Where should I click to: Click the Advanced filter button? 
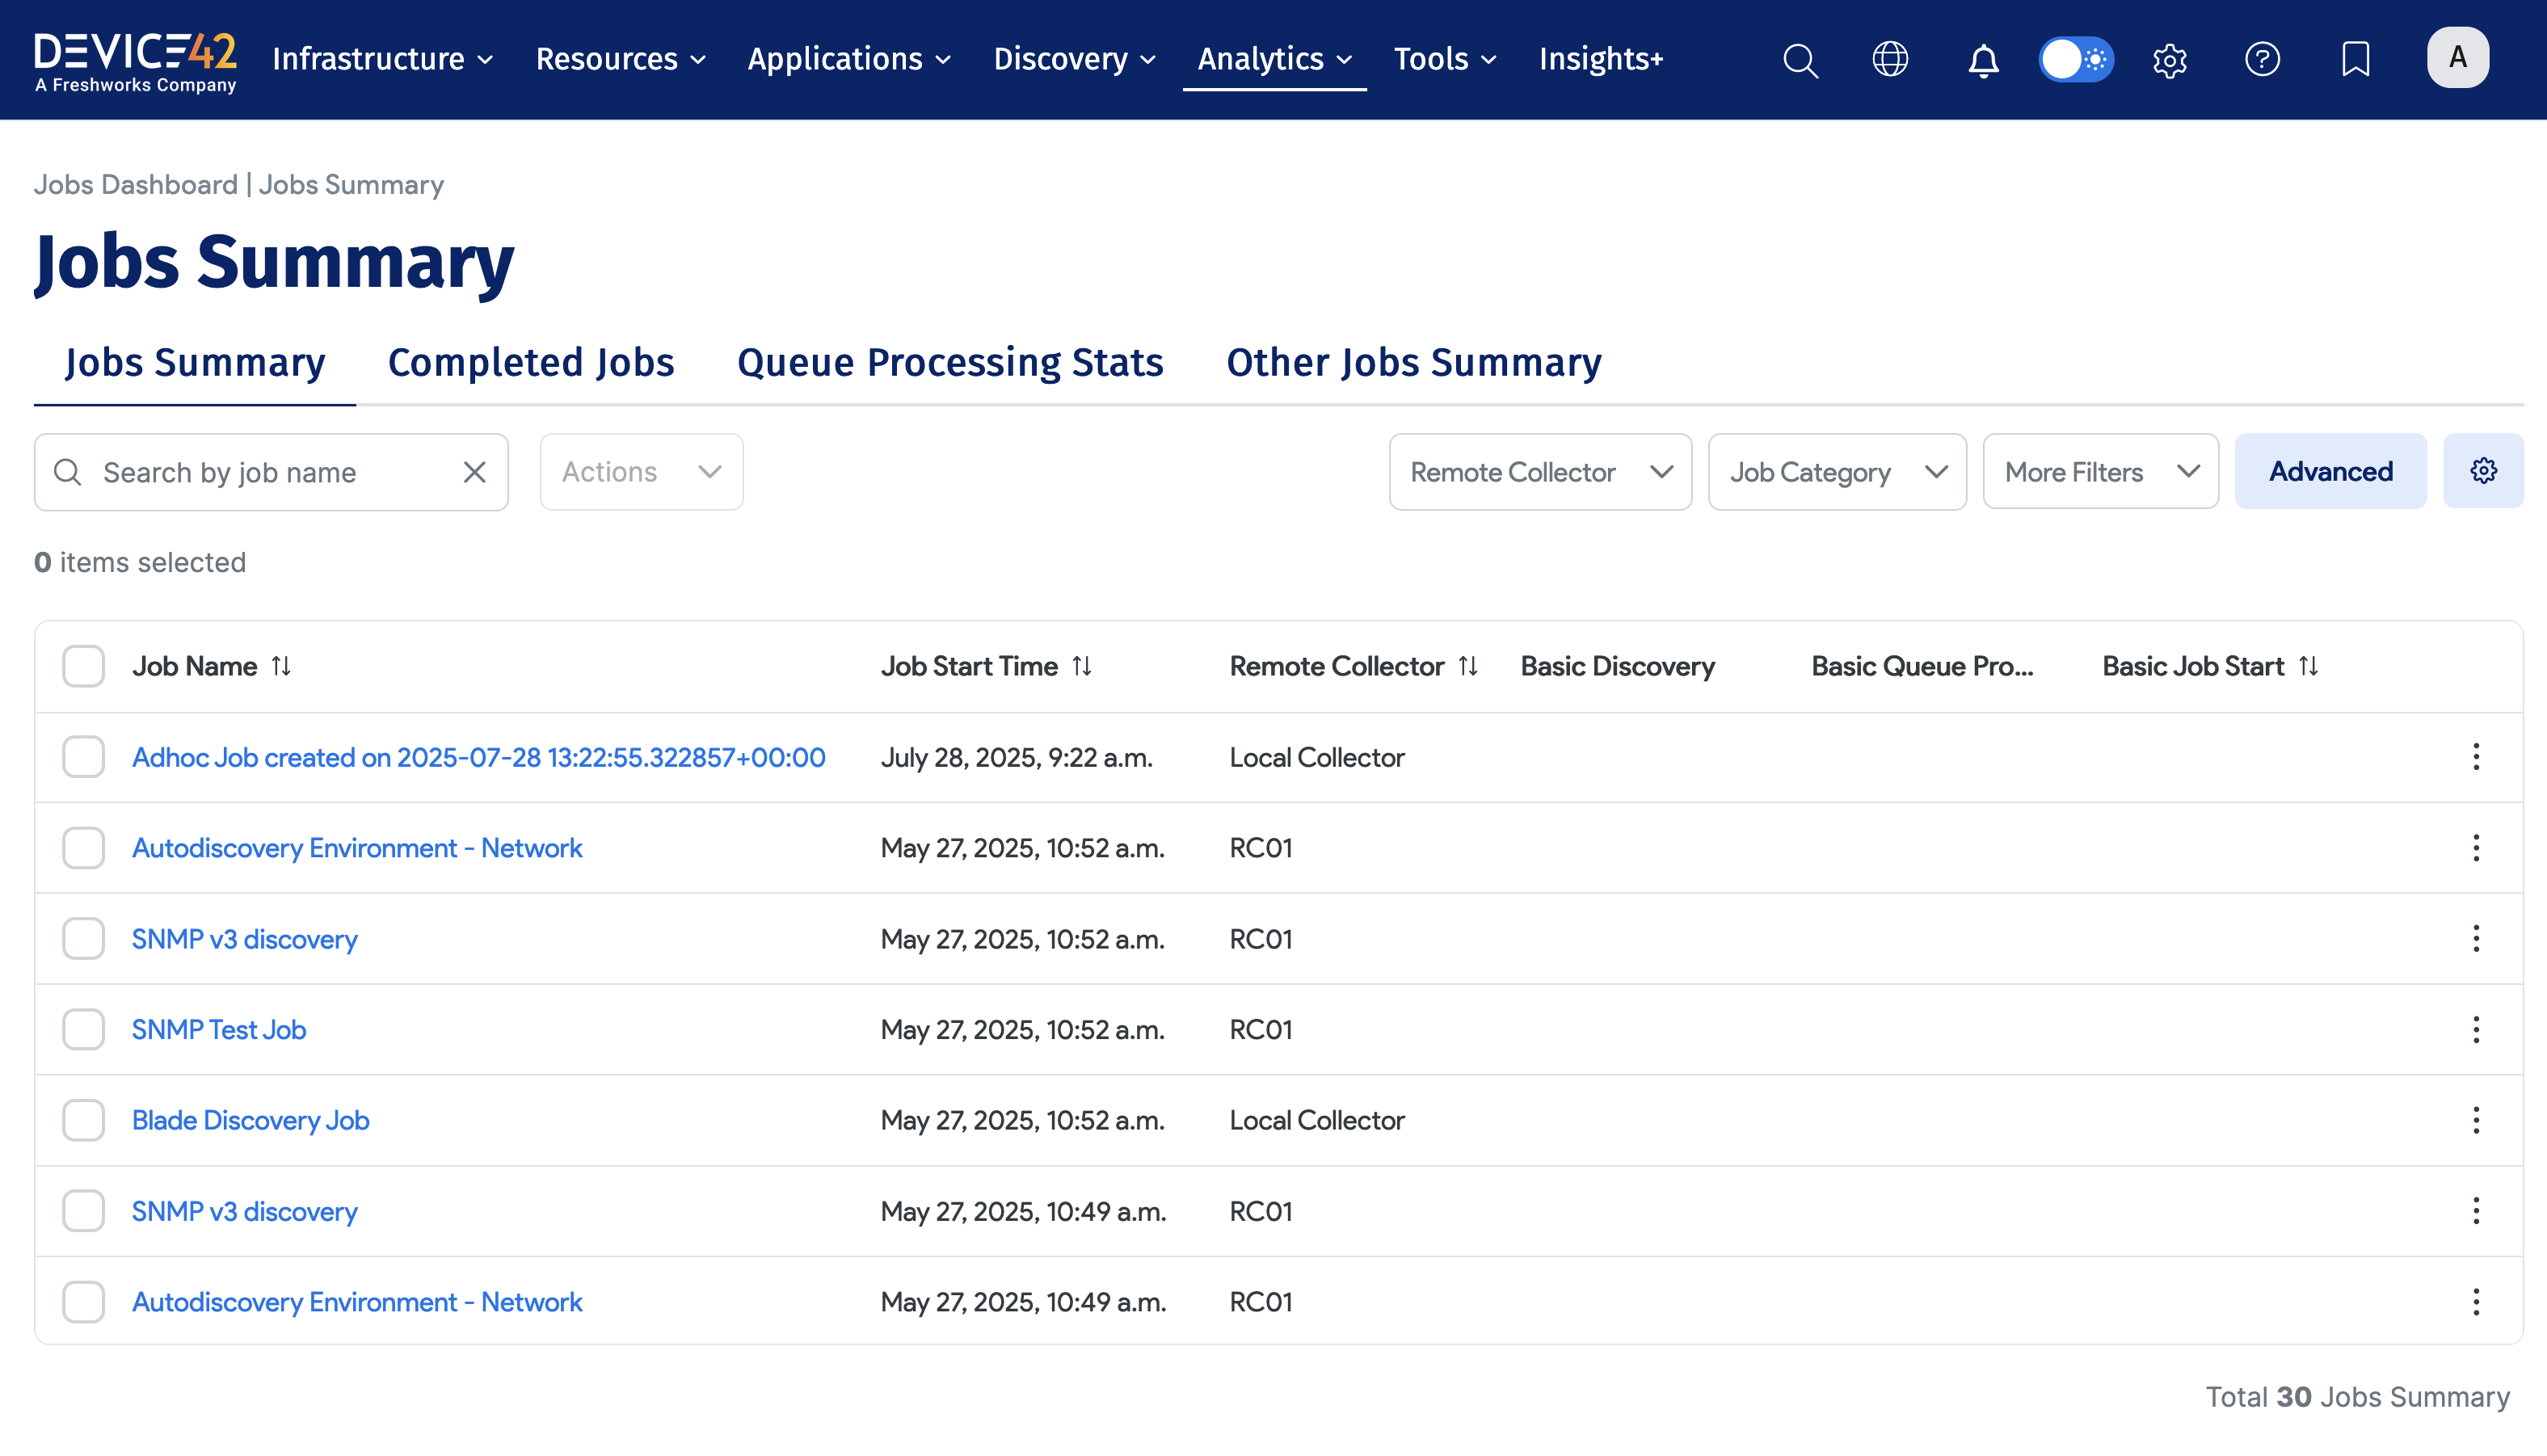(x=2330, y=471)
